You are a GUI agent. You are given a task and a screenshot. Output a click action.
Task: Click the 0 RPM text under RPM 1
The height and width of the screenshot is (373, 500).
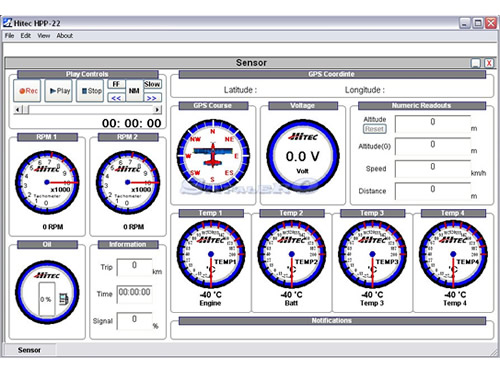53,227
